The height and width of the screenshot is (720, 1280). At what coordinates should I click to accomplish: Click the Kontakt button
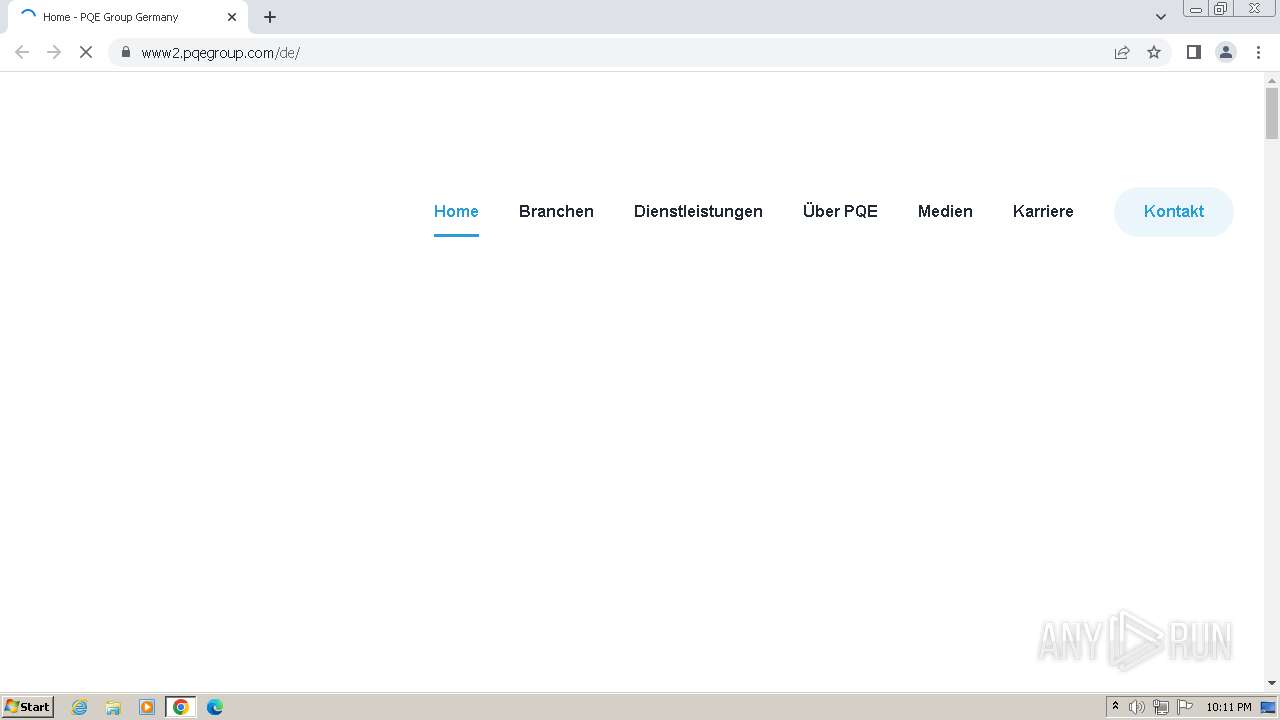point(1174,211)
